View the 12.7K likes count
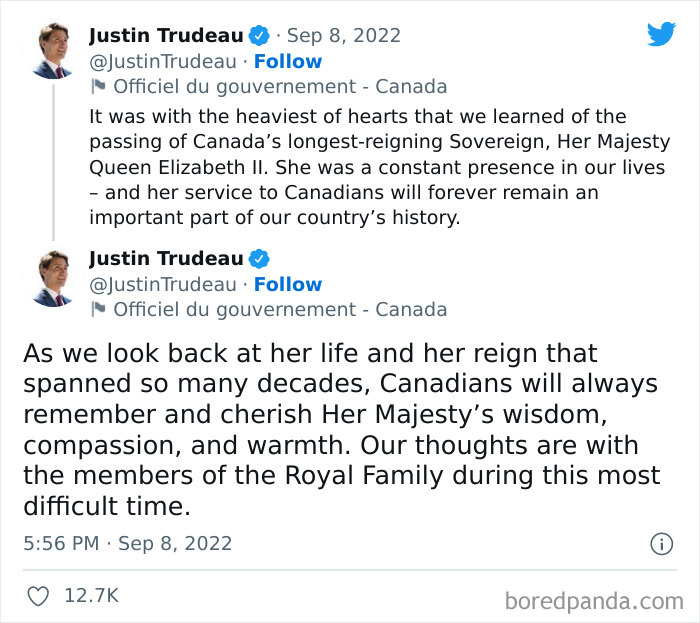The height and width of the screenshot is (623, 700). tap(91, 596)
